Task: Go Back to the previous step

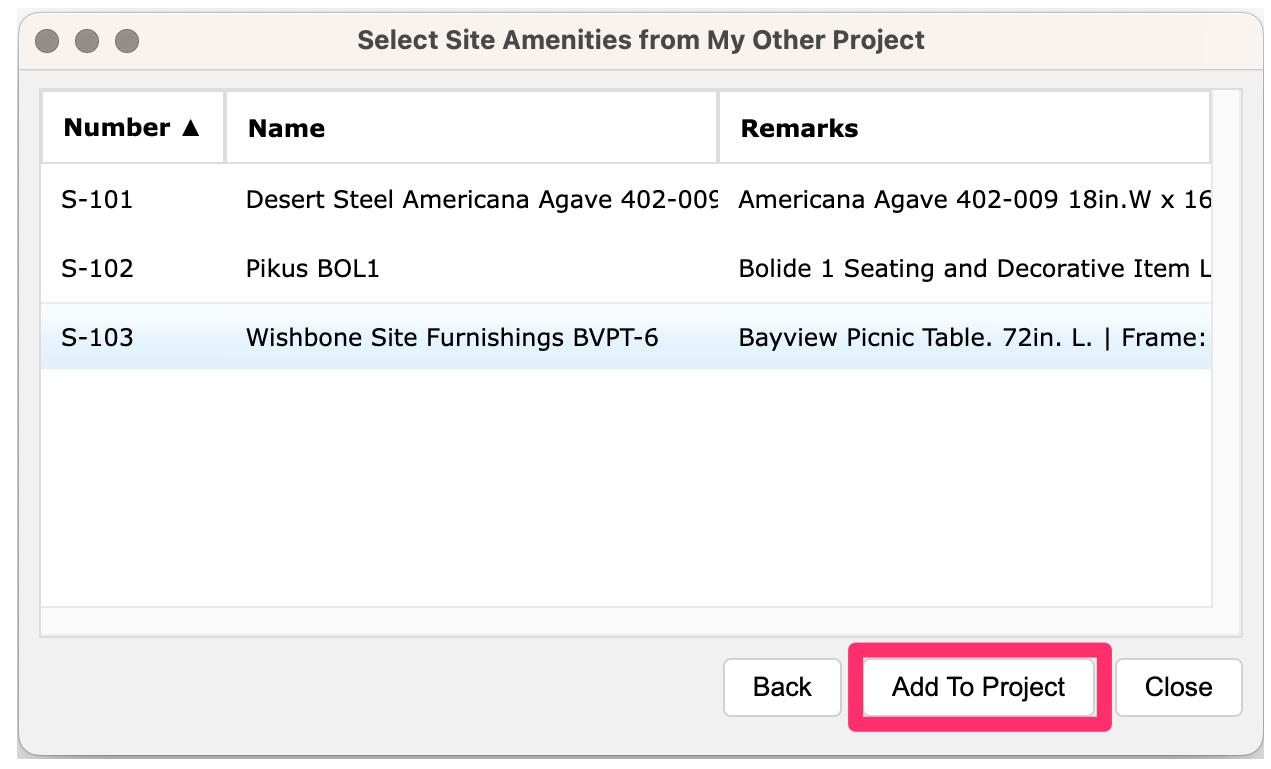Action: point(782,687)
